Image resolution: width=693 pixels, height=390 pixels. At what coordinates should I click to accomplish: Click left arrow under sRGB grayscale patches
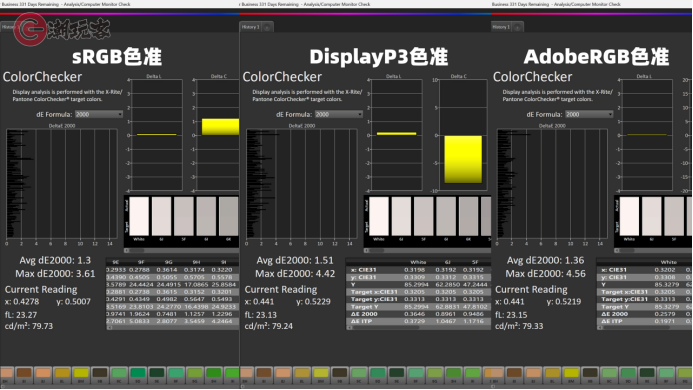(x=127, y=250)
